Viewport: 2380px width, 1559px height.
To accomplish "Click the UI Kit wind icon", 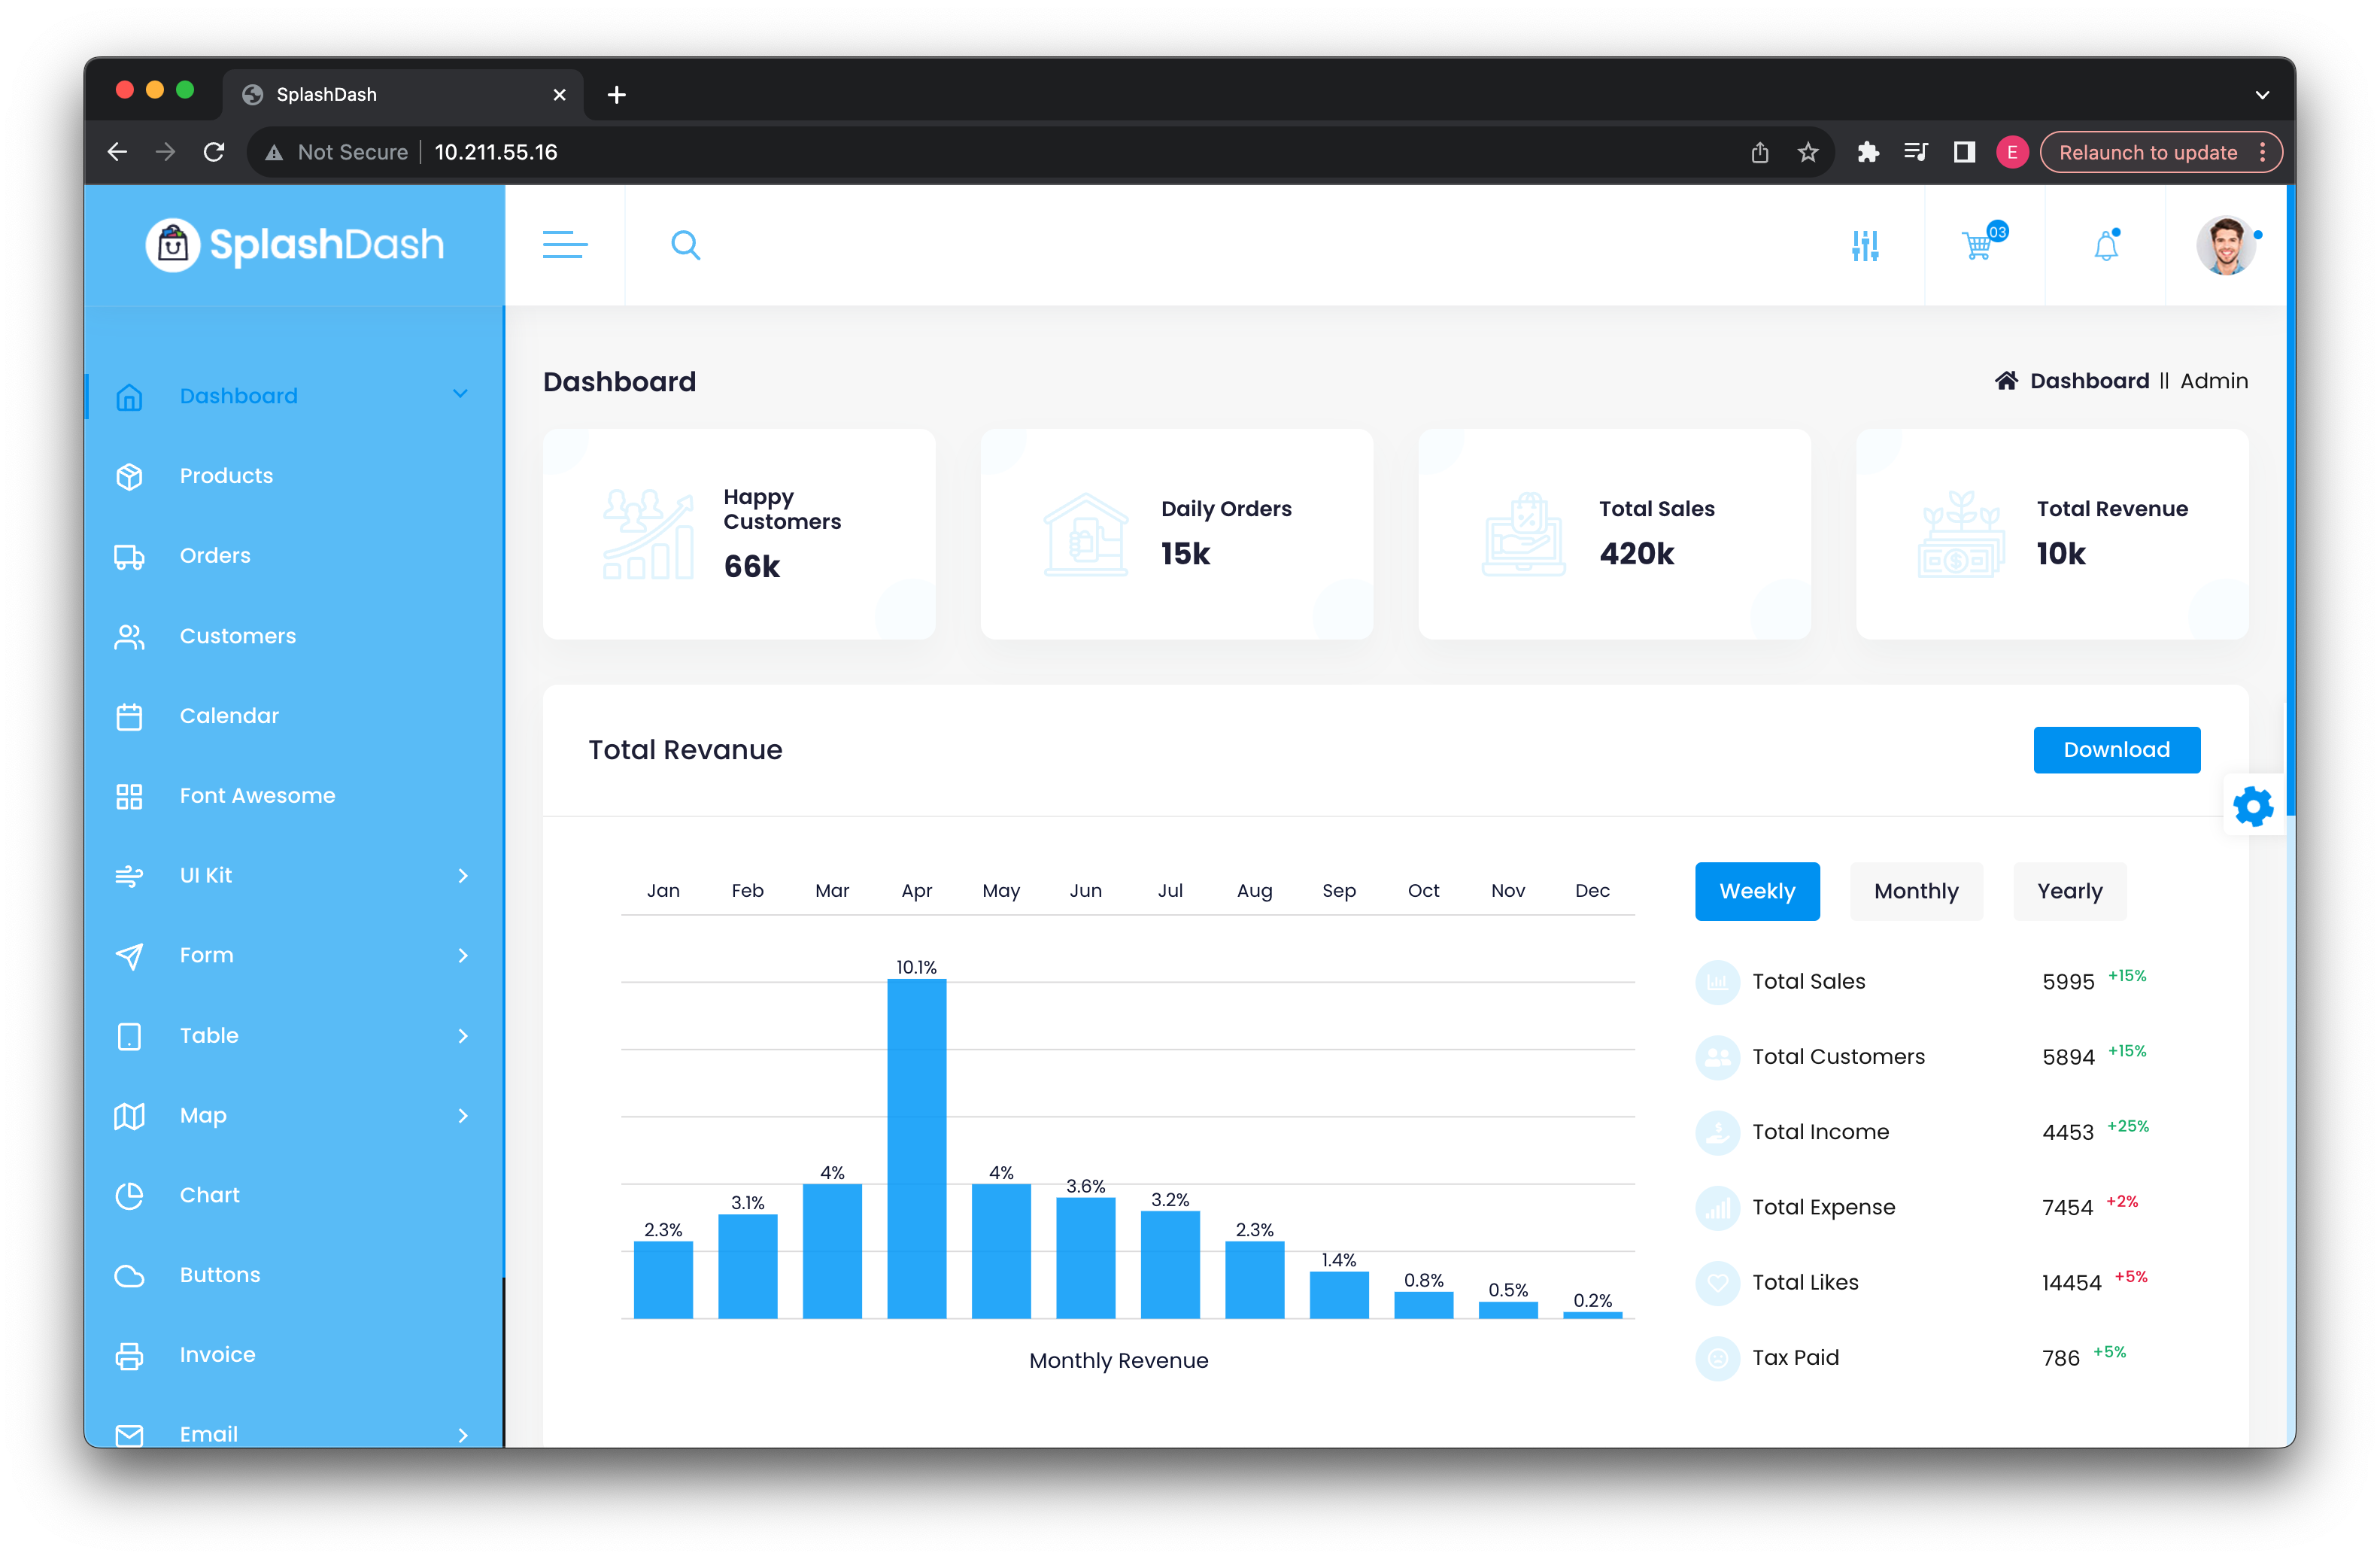I will click(129, 876).
